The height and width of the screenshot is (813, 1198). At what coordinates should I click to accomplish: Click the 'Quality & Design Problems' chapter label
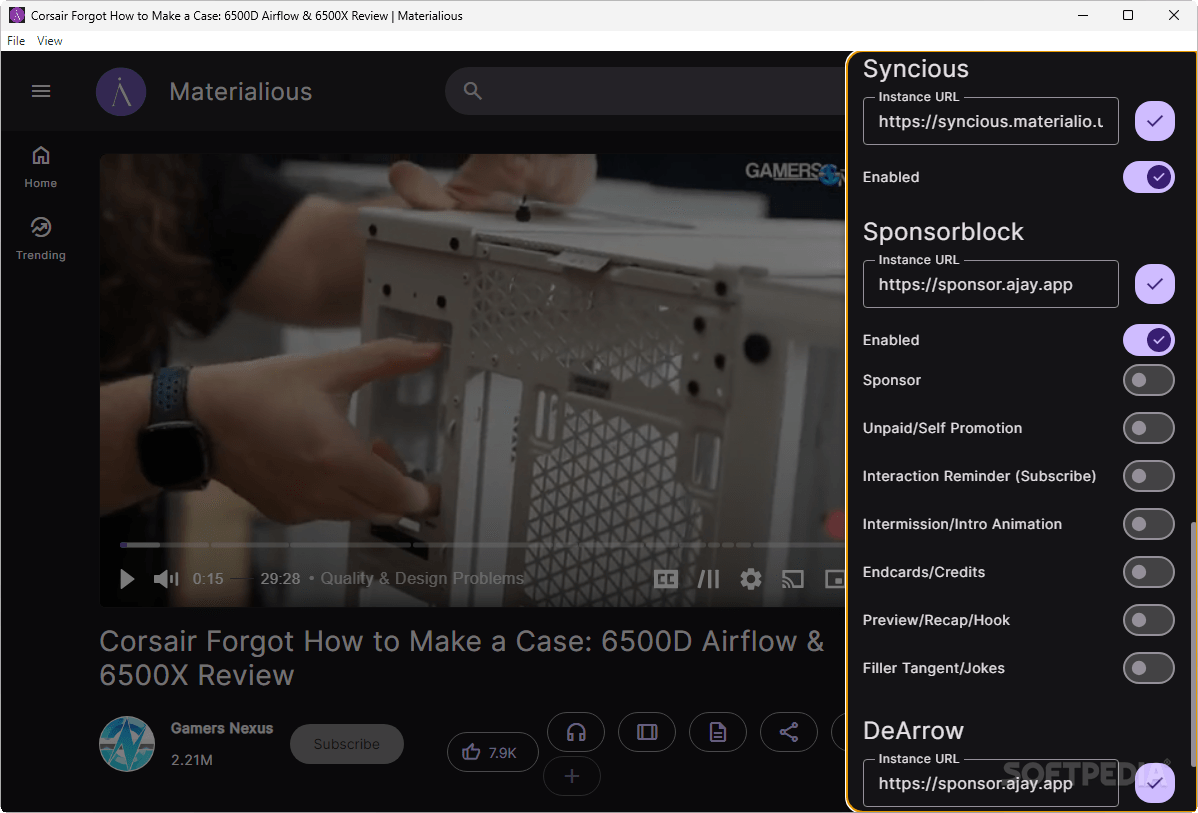422,578
